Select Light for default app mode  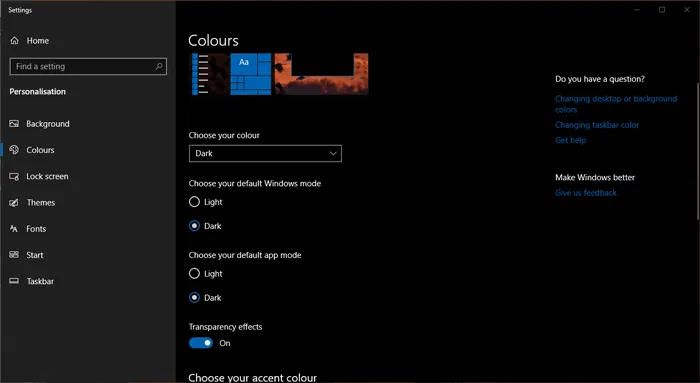[x=194, y=274]
